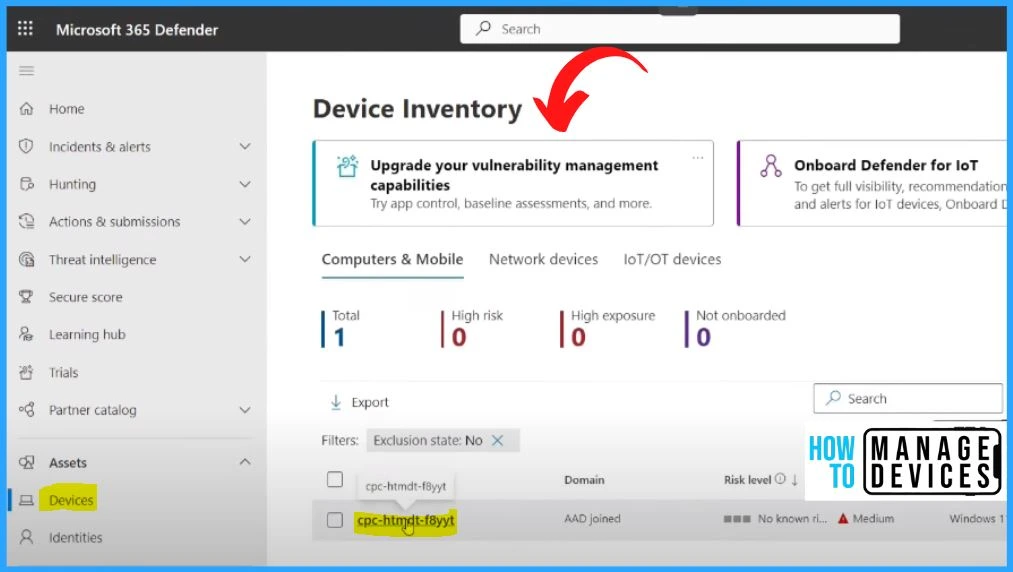Open Secure score page
This screenshot has height=572, width=1013.
click(x=85, y=297)
